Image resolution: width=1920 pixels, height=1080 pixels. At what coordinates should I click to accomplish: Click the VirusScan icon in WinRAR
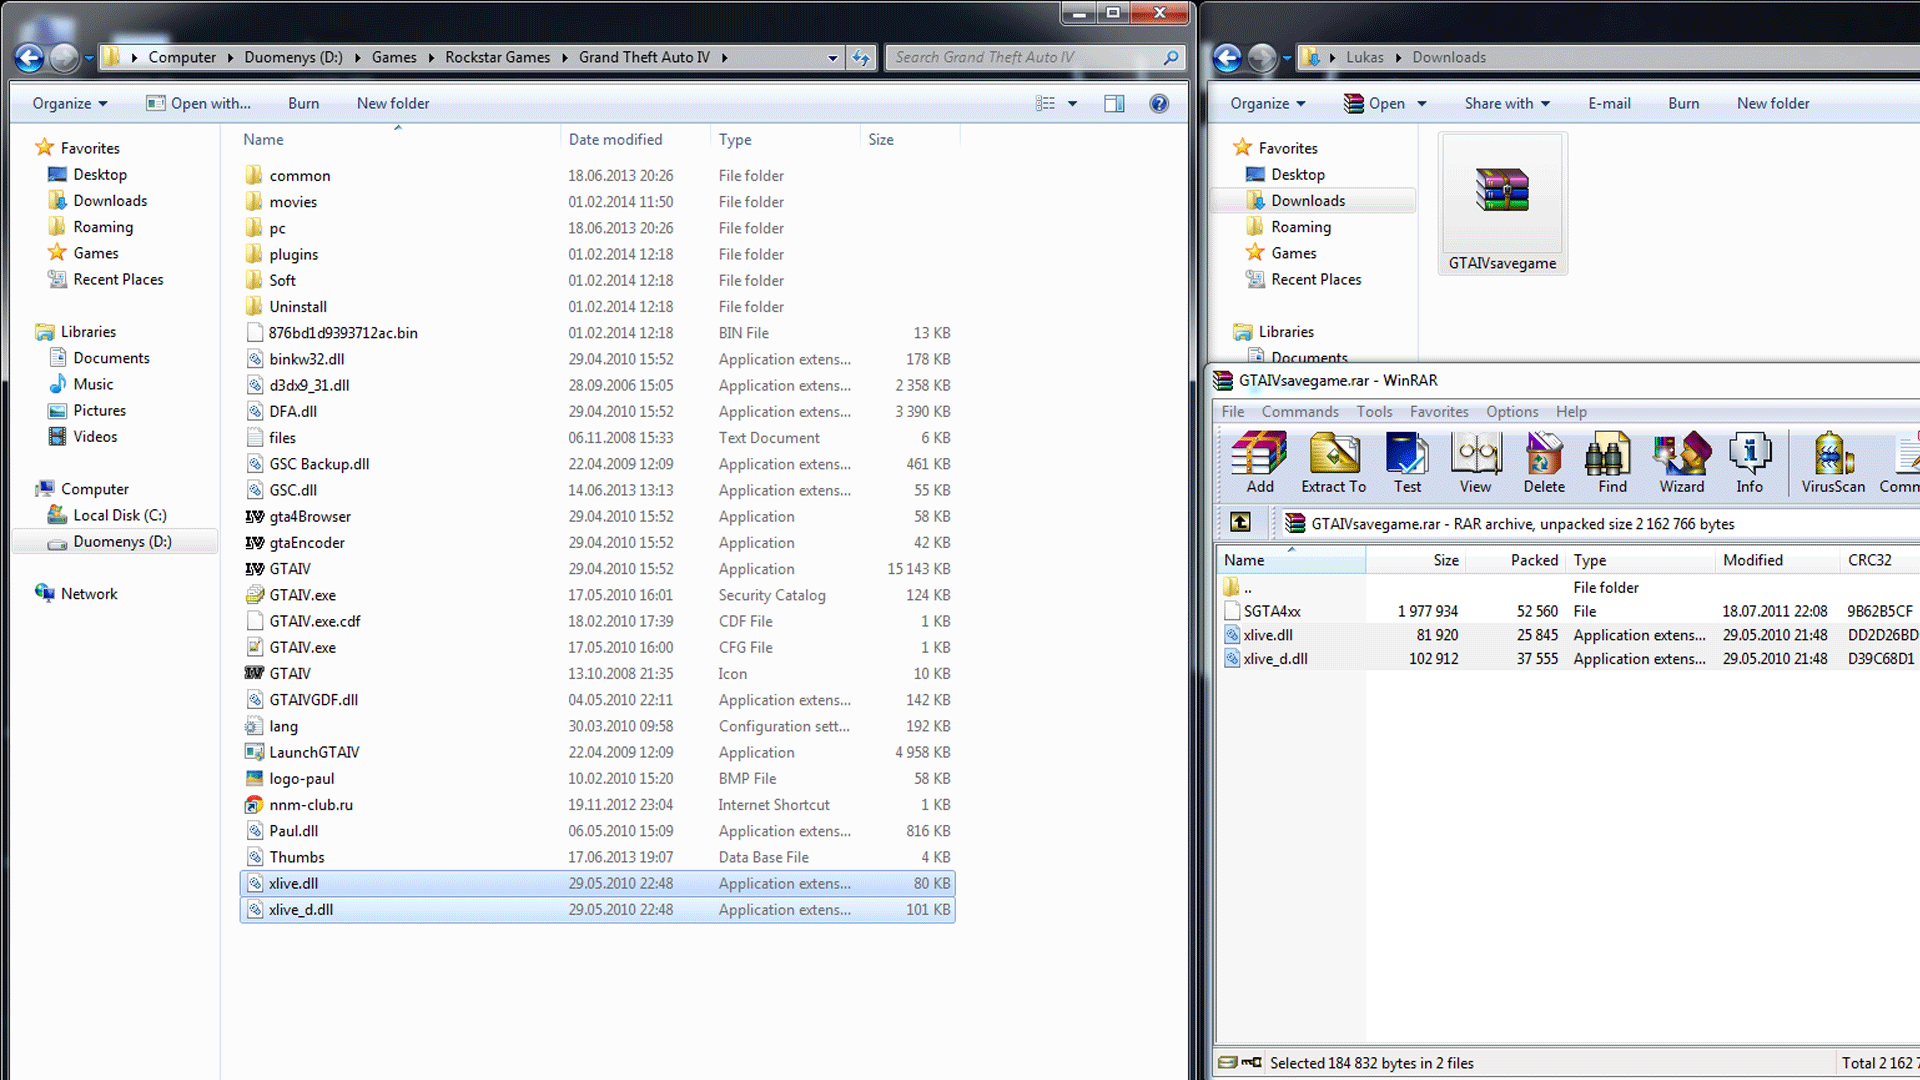coord(1833,463)
